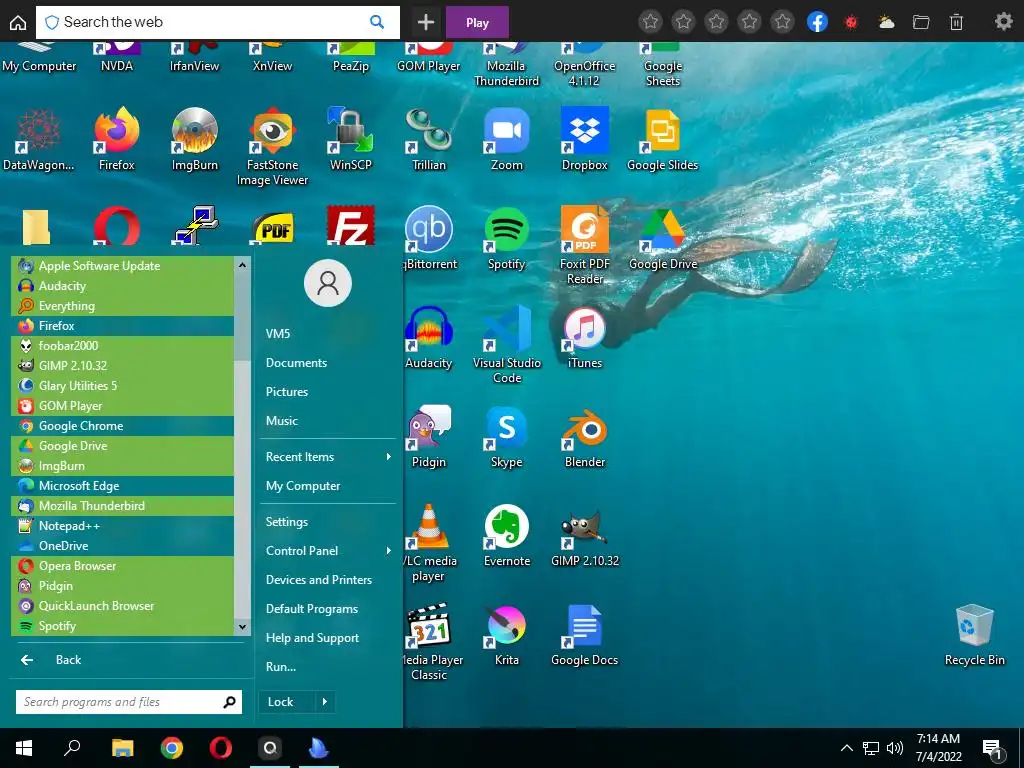Click the trash can icon in top bar
The height and width of the screenshot is (768, 1024).
[x=955, y=22]
